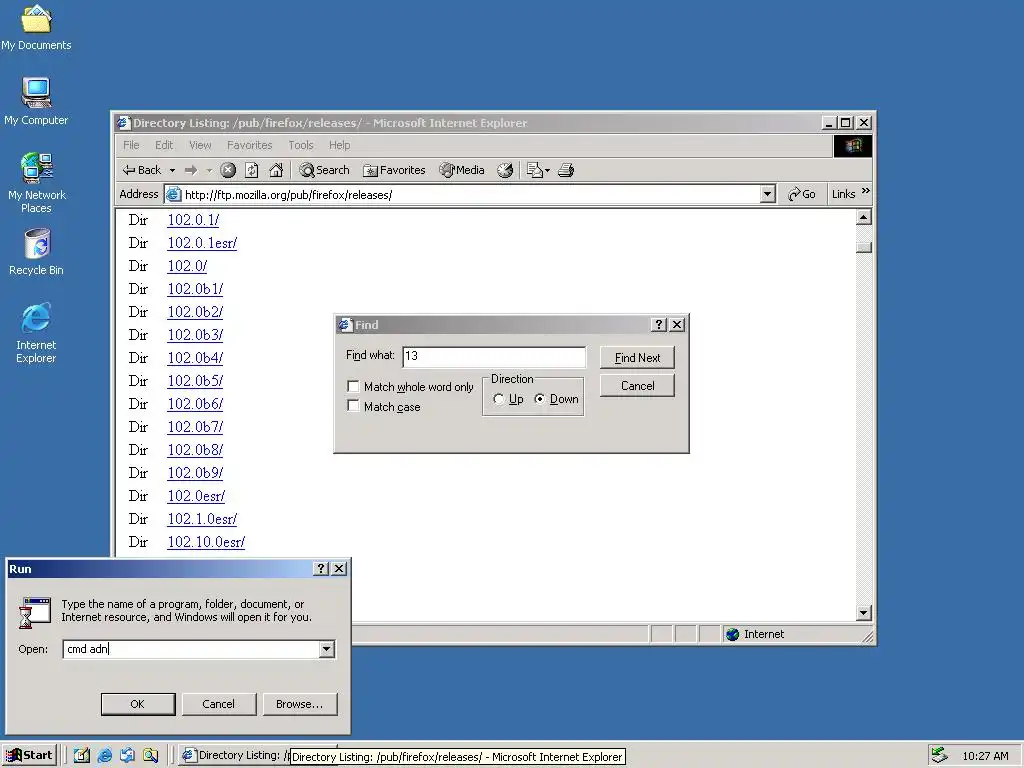The height and width of the screenshot is (768, 1024).
Task: Expand the Mail button dropdown arrow
Action: point(547,170)
